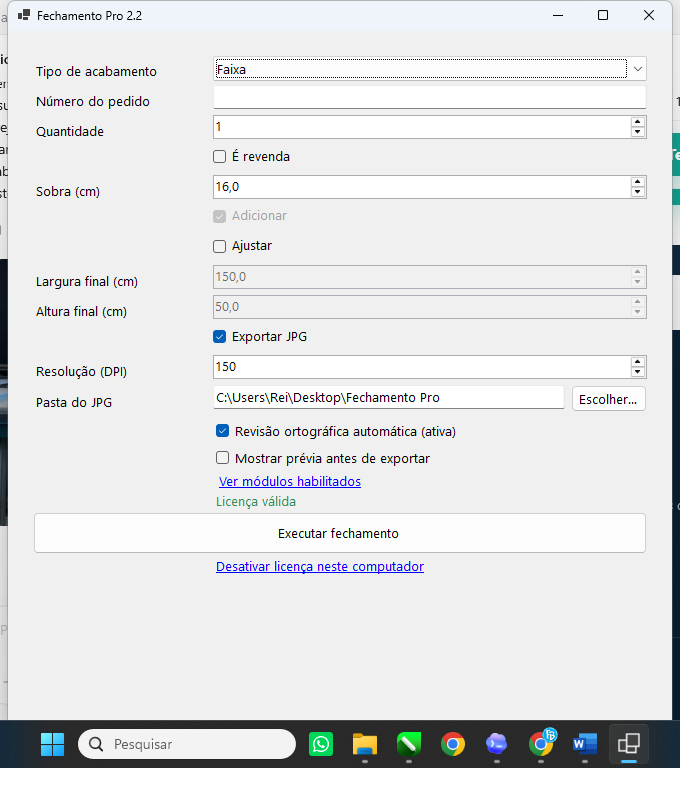The height and width of the screenshot is (788, 680).
Task: Increase Sobra (cm) with the up arrow
Action: (637, 182)
